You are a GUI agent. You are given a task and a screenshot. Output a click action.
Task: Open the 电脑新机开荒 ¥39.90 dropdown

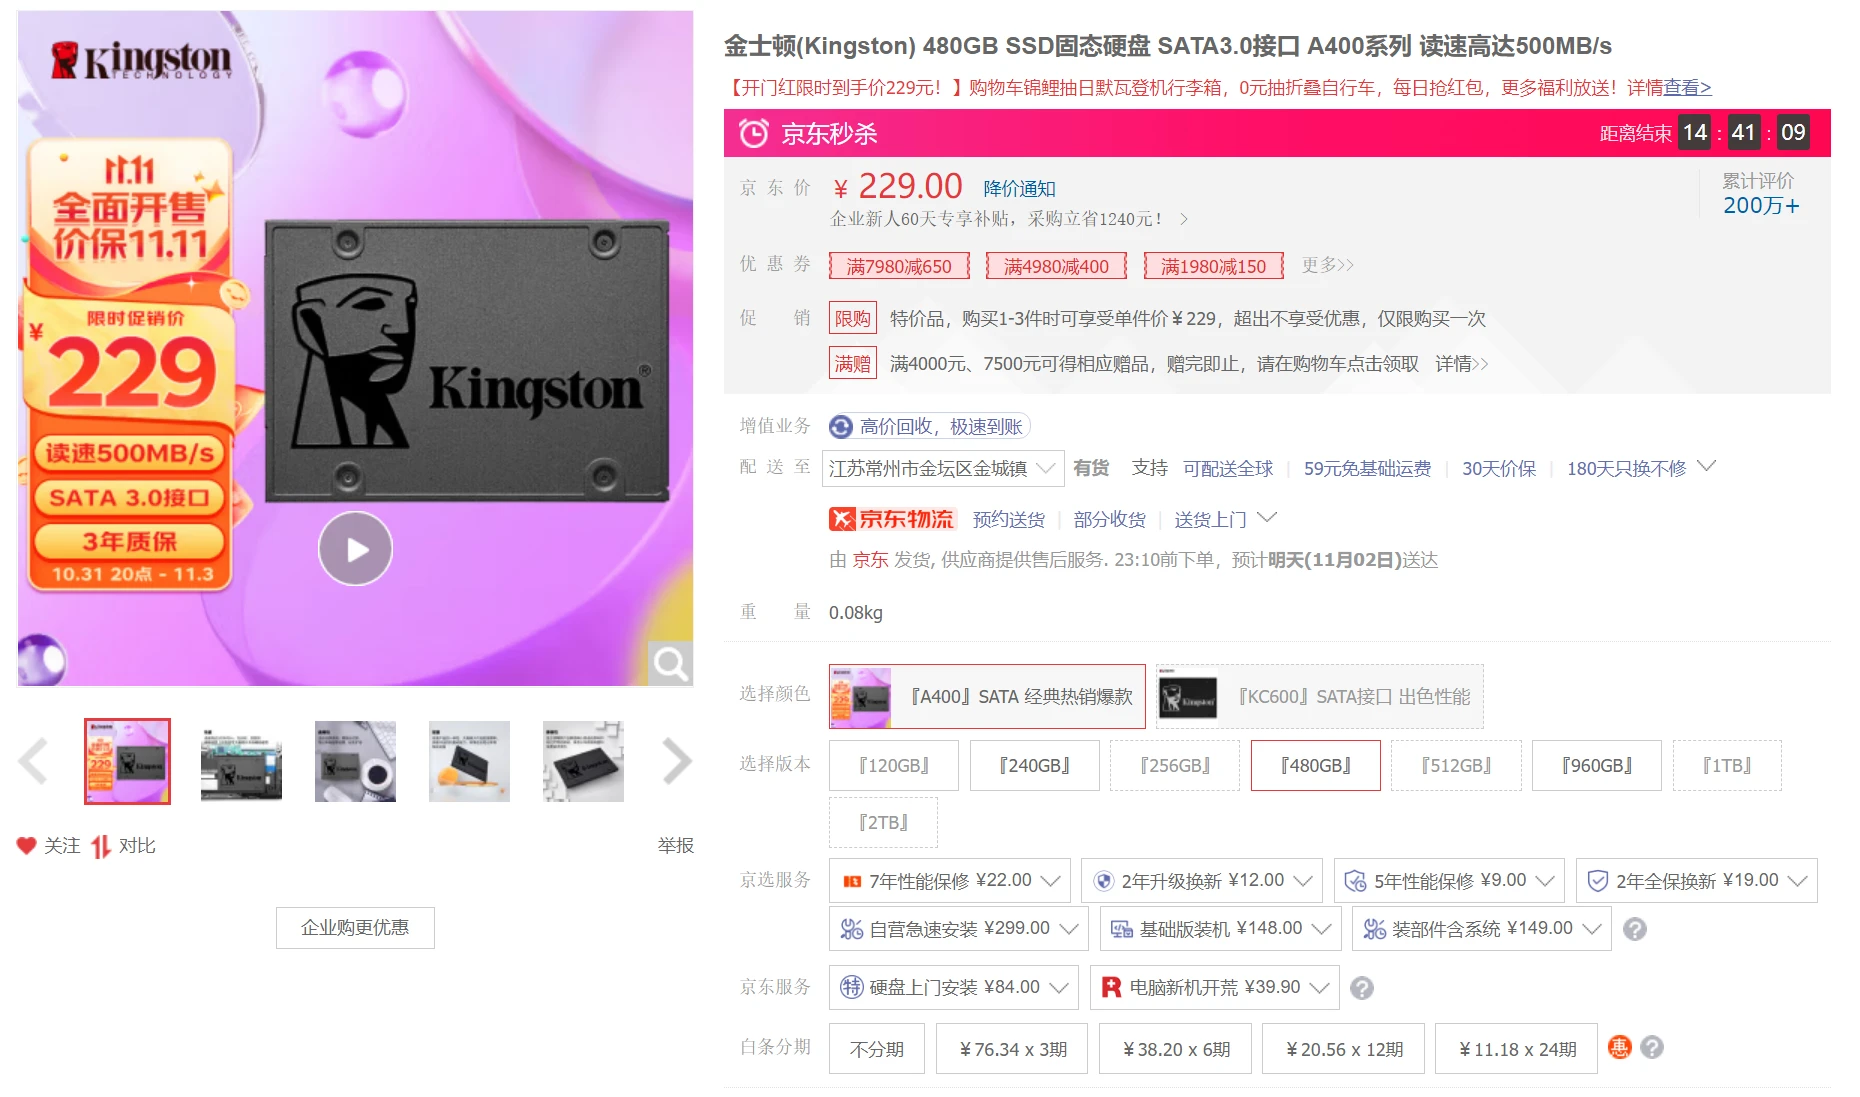[x=1215, y=987]
